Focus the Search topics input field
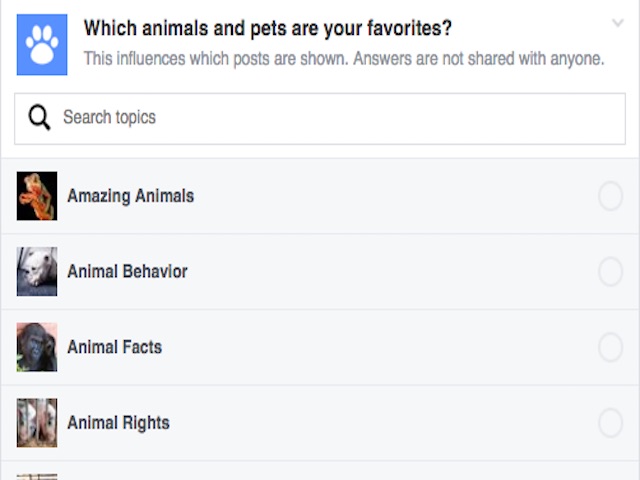The image size is (640, 480). tap(330, 118)
